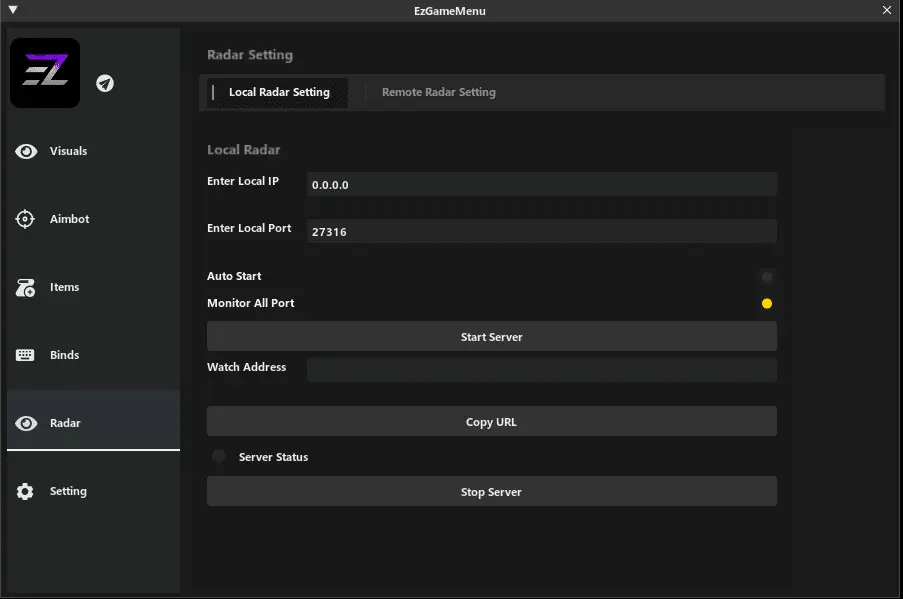Select the Radar eye icon in sidebar
The width and height of the screenshot is (903, 599).
pos(26,424)
